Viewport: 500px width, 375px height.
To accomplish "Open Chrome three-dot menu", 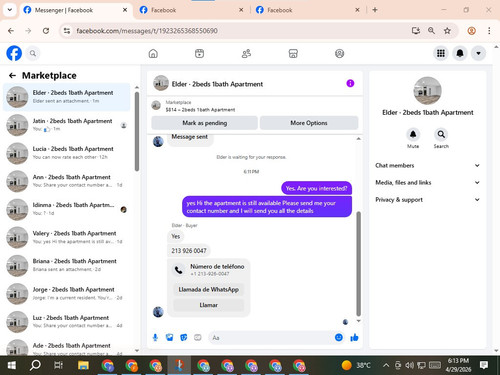I will (489, 31).
